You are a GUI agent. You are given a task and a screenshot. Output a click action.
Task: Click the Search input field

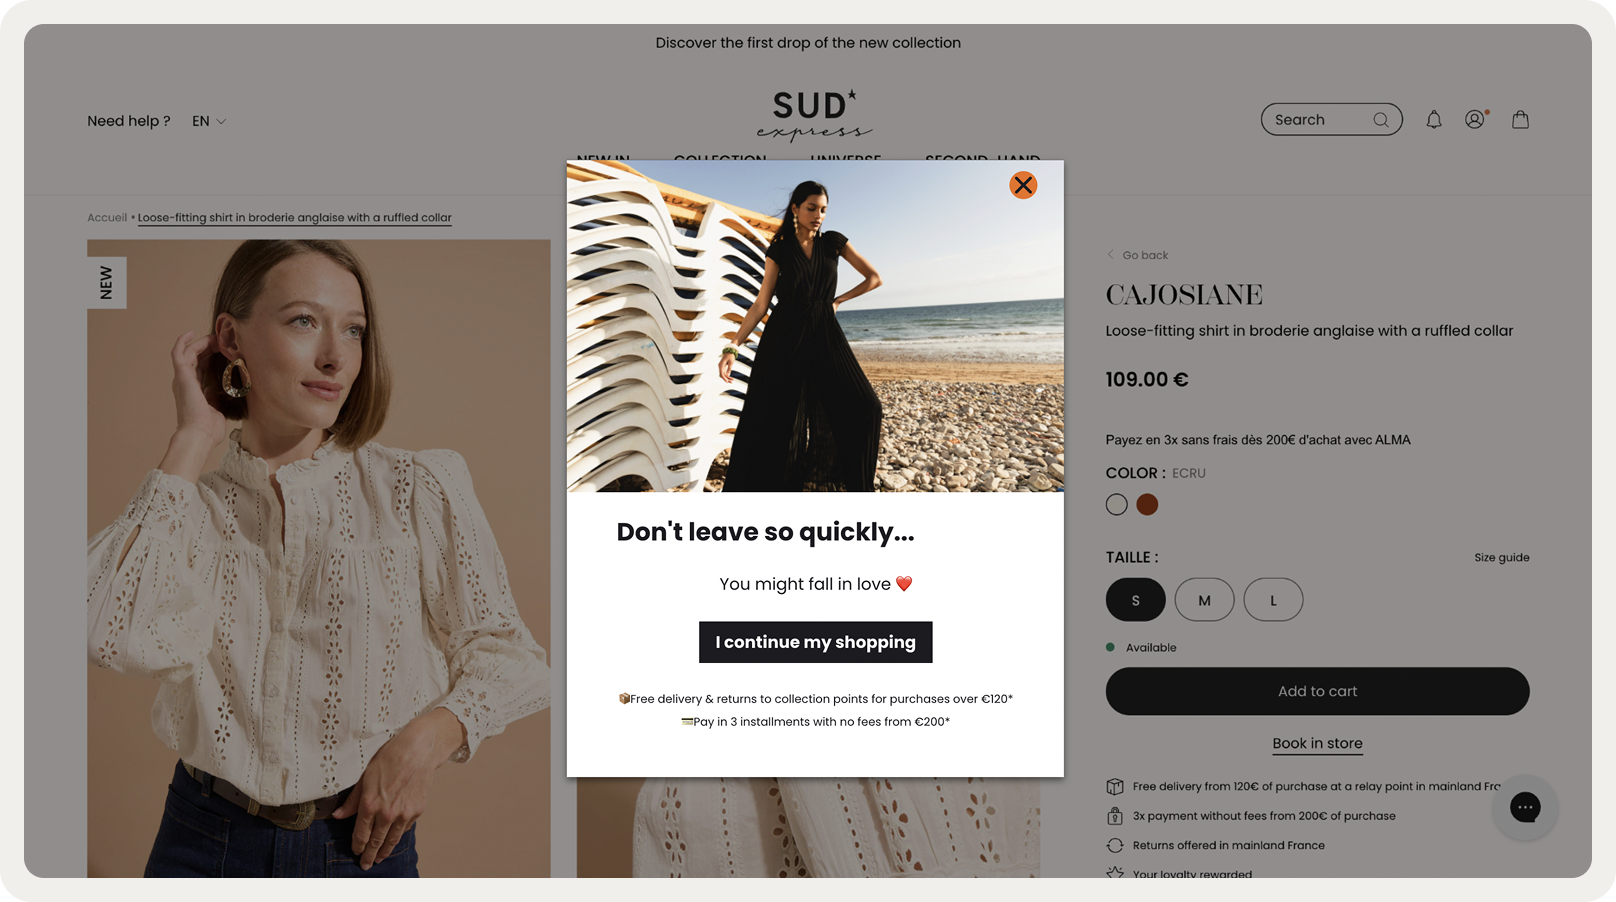click(x=1318, y=120)
